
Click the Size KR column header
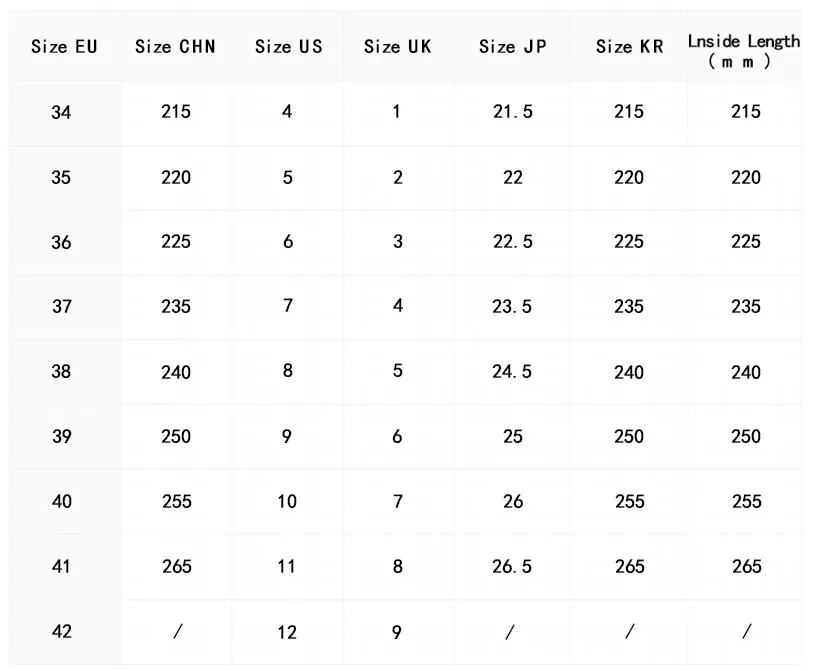(629, 47)
